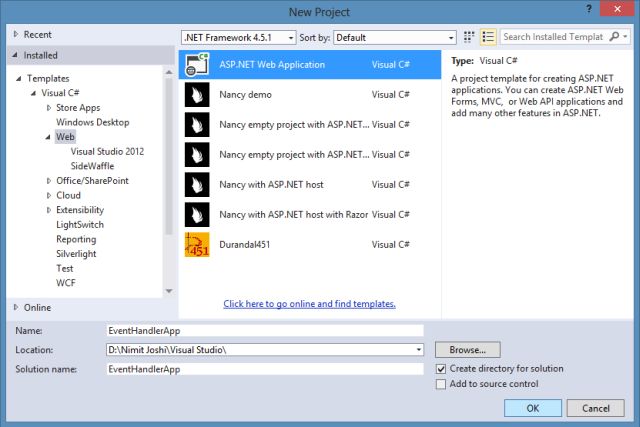Click the Solution name input field
640x427 pixels.
click(265, 369)
